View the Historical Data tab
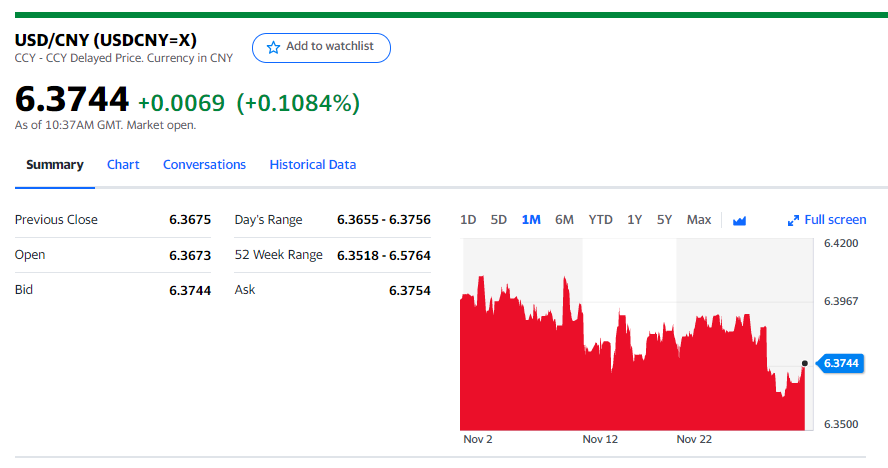 (x=312, y=165)
